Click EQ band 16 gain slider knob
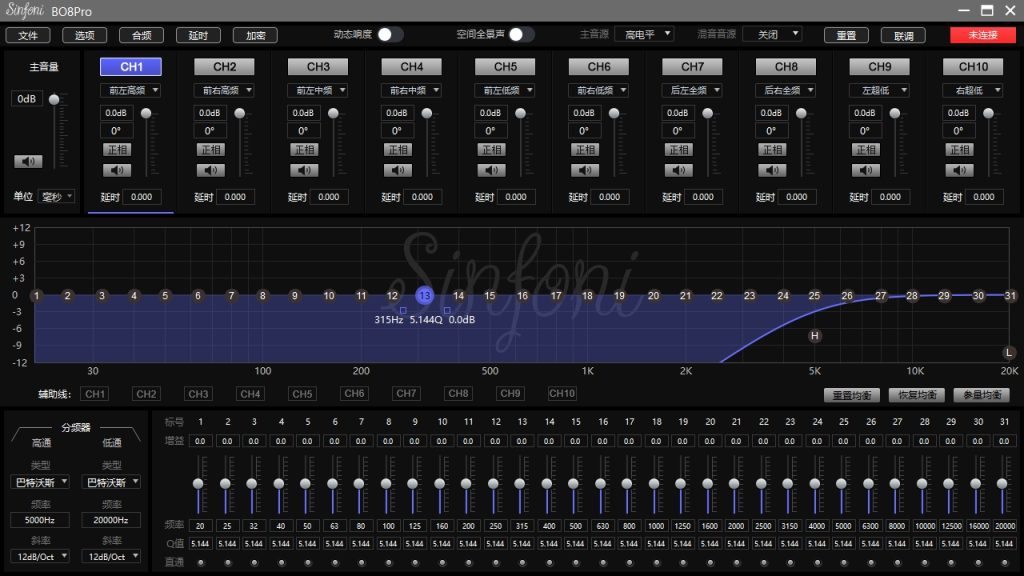The height and width of the screenshot is (576, 1024). pos(600,484)
